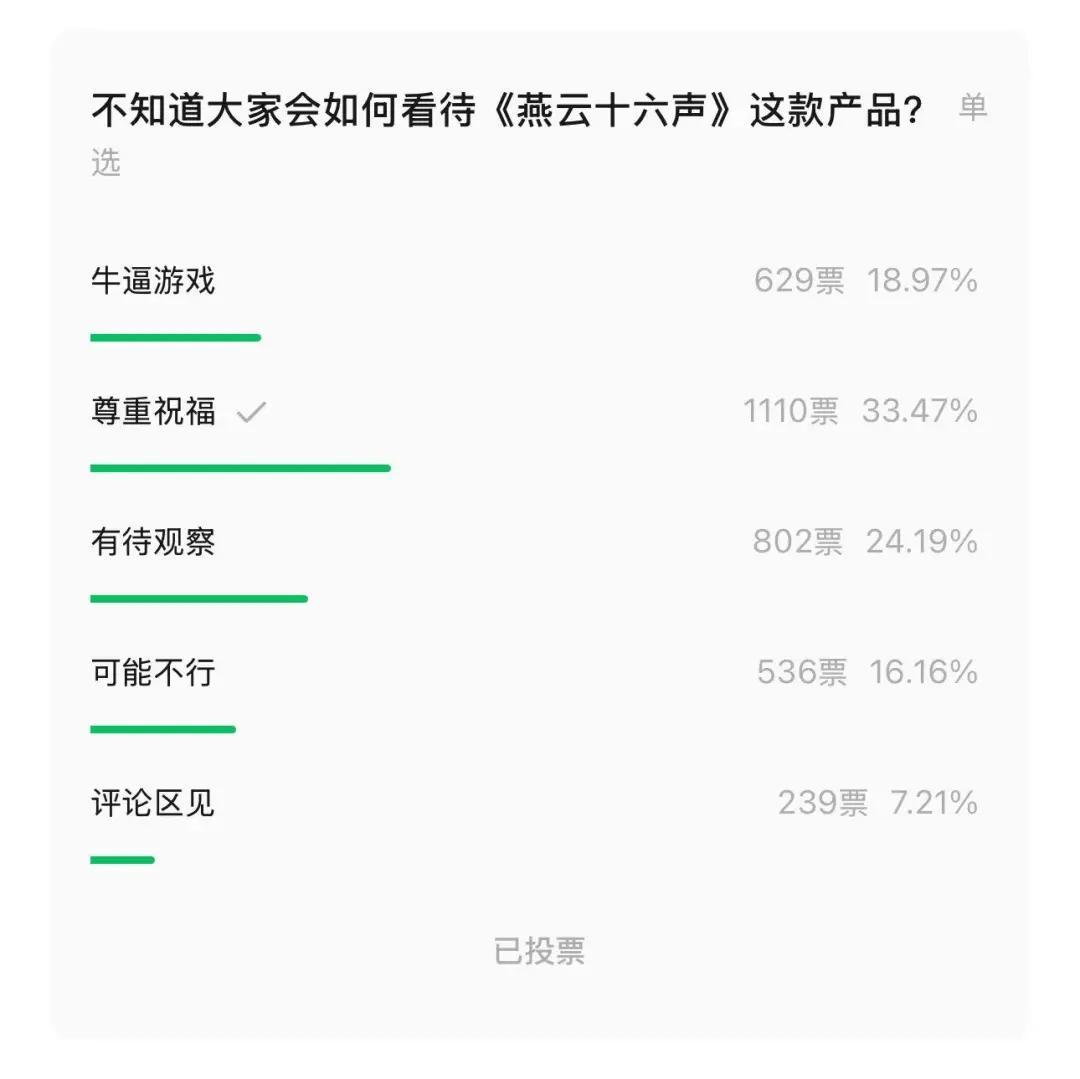
Task: Click the progress bar under 有待观察
Action: 199,599
